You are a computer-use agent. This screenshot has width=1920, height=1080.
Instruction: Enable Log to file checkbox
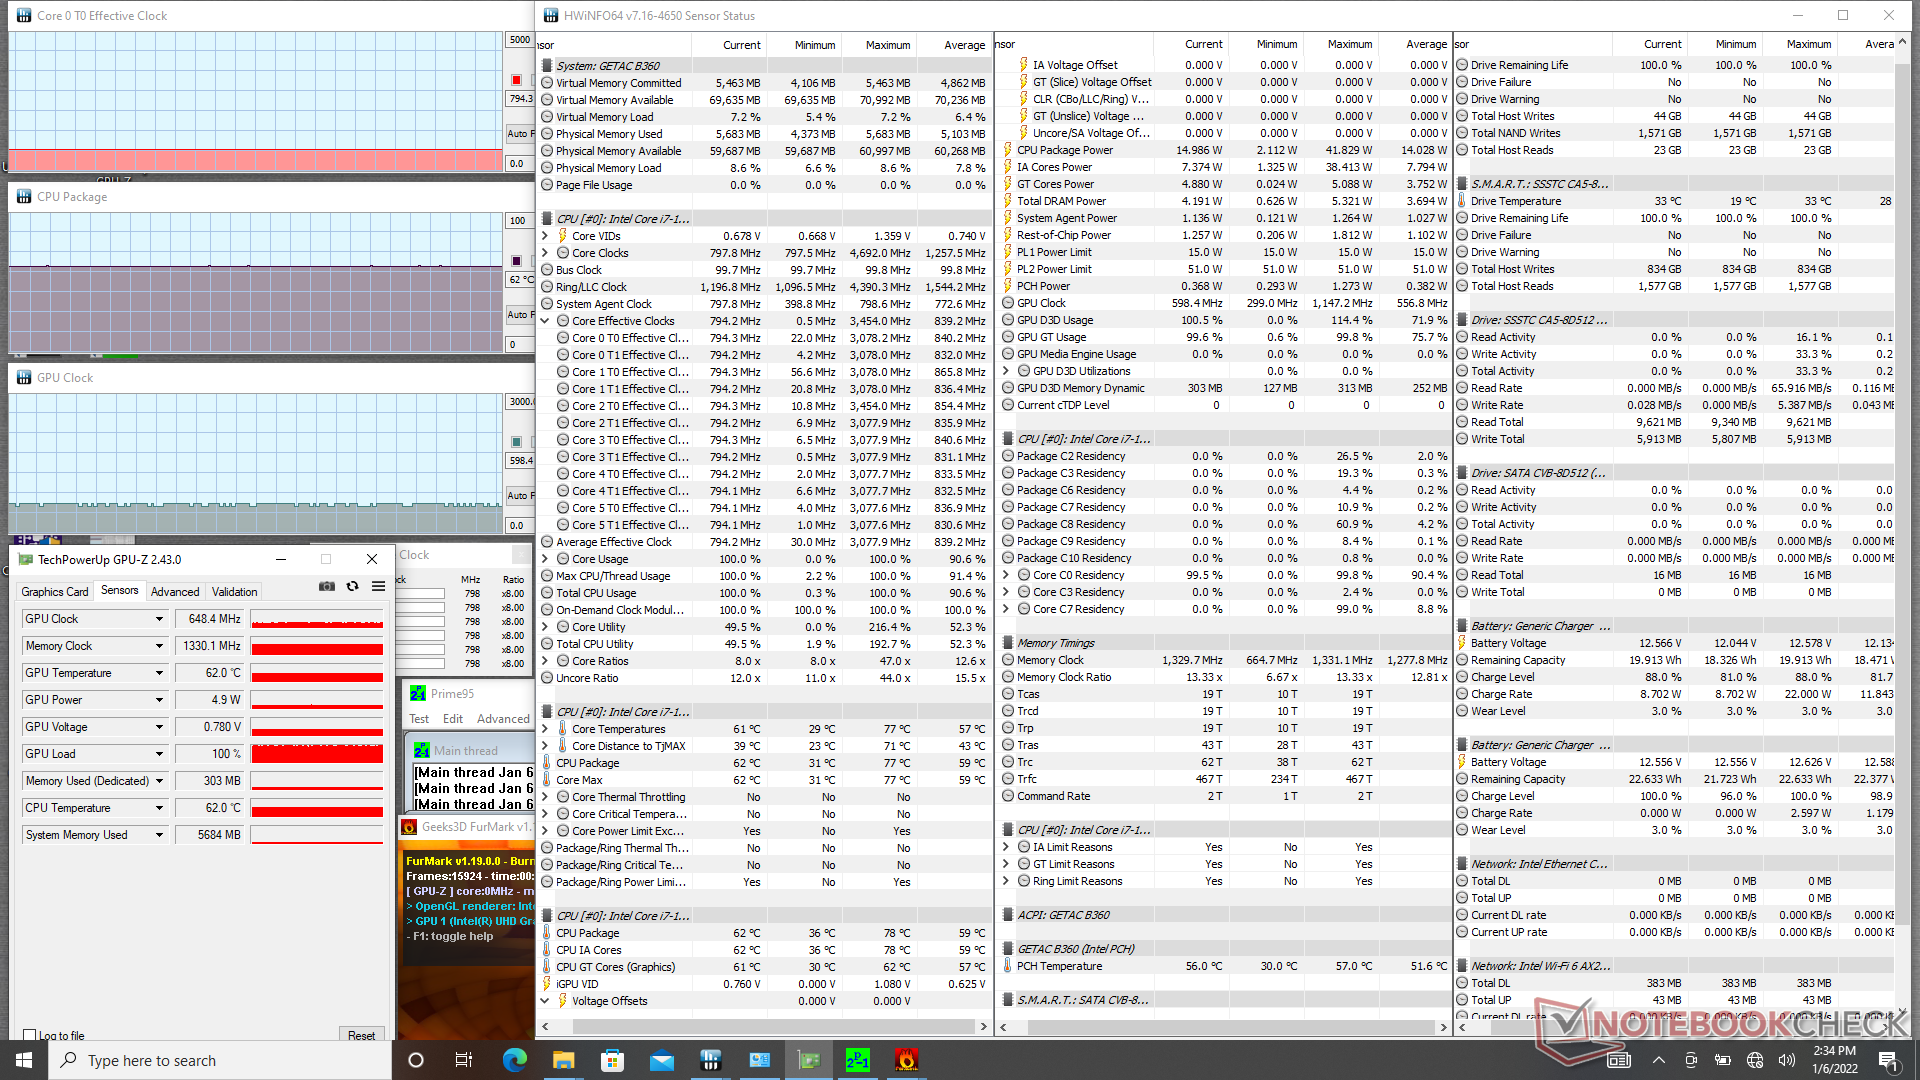tap(30, 1036)
